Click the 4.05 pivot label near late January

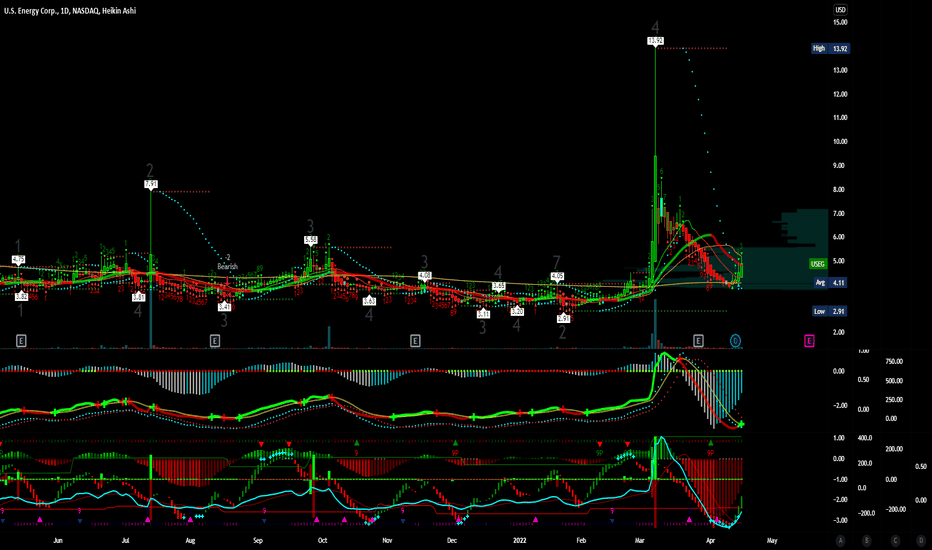click(557, 276)
